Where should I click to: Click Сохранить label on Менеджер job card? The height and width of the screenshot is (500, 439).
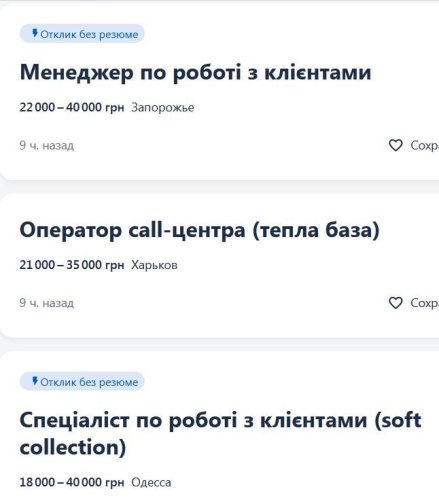pos(425,146)
